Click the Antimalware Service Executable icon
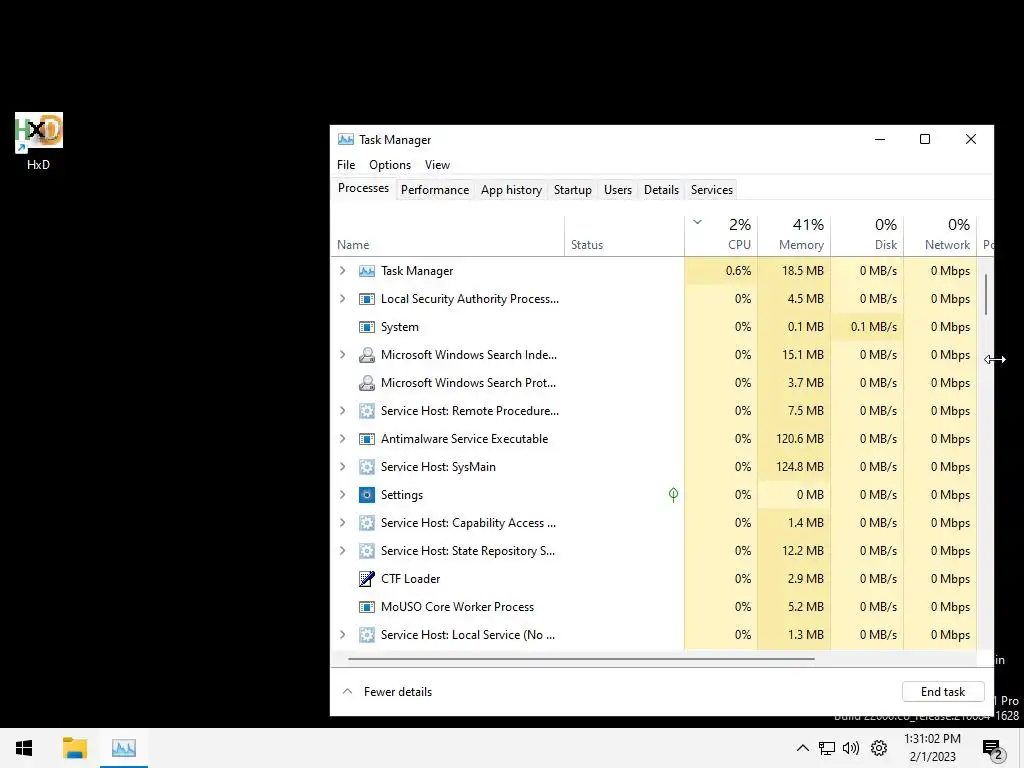The height and width of the screenshot is (768, 1024). point(367,440)
